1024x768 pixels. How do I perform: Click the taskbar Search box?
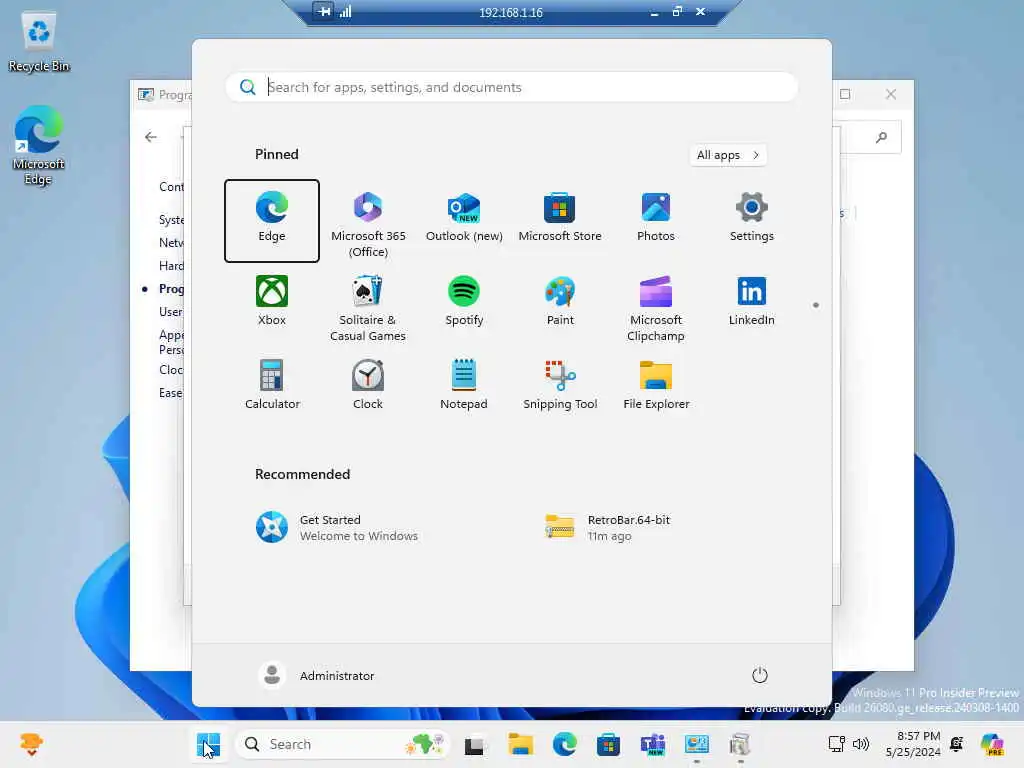[342, 744]
